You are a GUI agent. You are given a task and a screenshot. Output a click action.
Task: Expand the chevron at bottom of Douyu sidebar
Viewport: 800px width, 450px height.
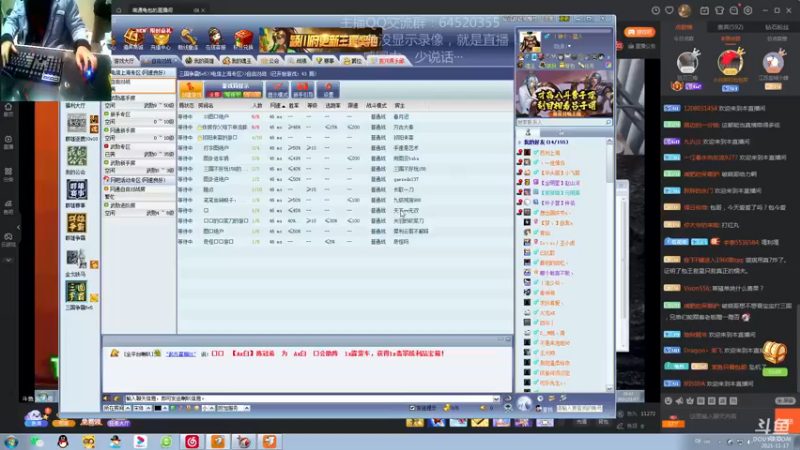click(8, 260)
